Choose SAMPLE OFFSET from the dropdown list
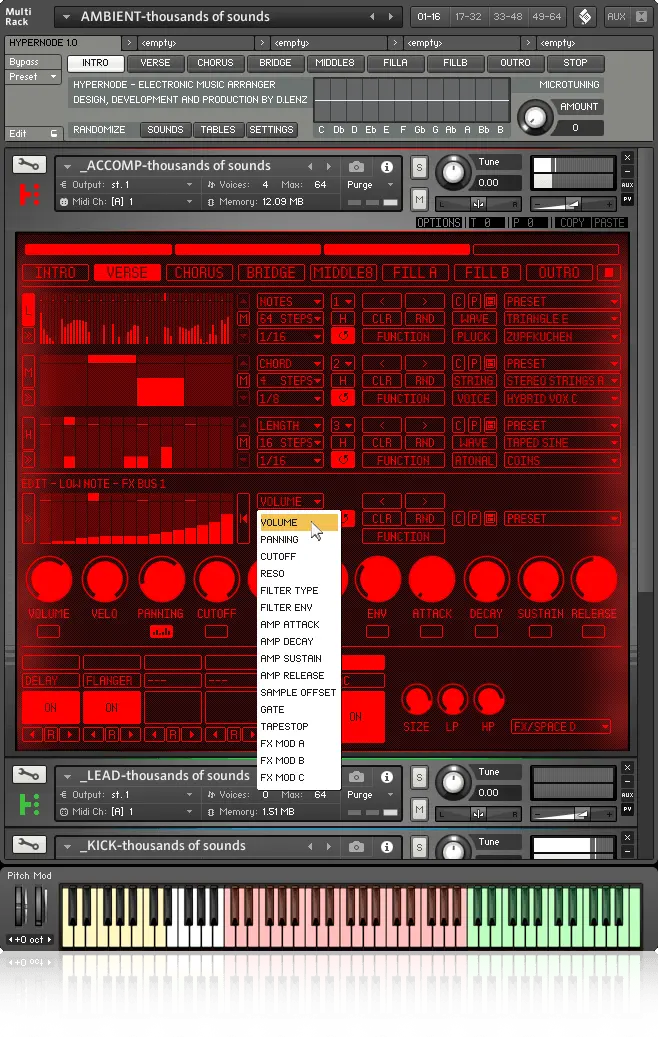Viewport: 658px width, 1053px height. tap(299, 692)
